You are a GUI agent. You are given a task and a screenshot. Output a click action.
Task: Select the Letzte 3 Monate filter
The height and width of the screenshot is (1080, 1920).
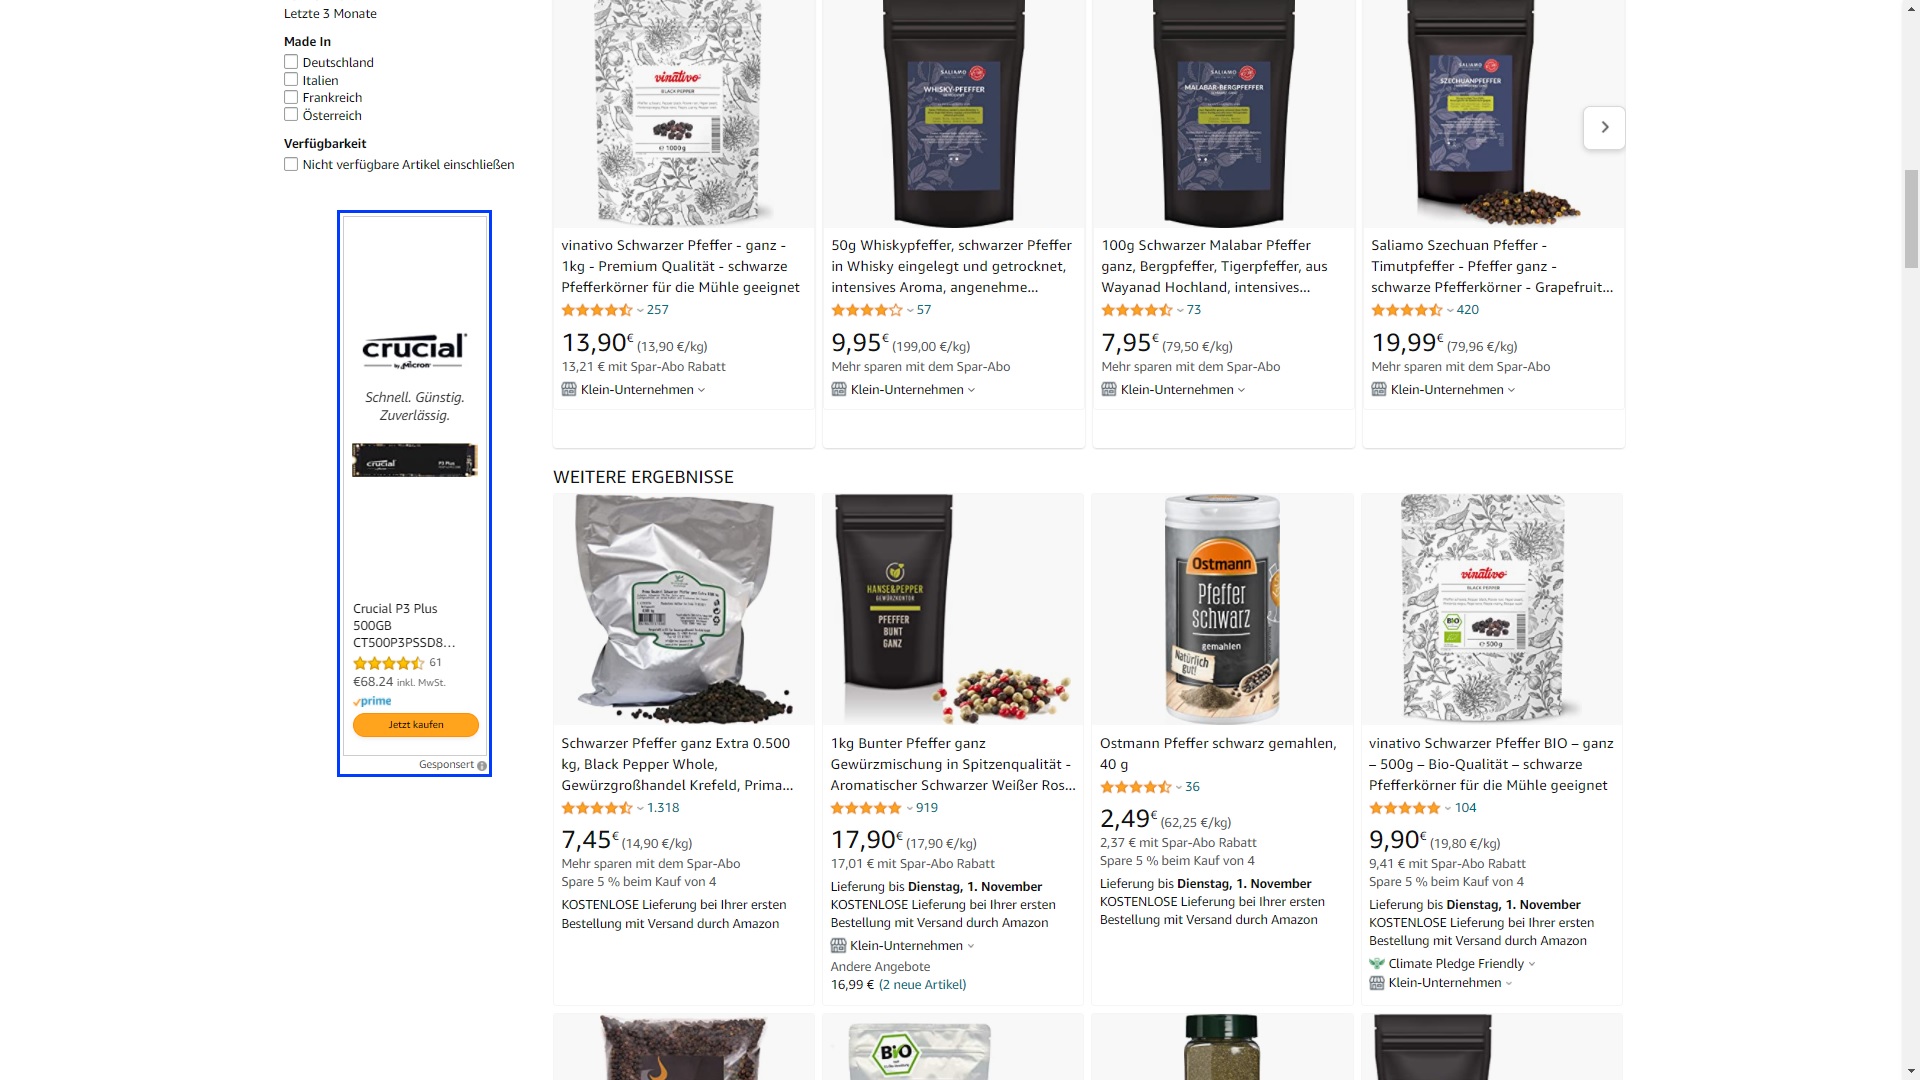(330, 13)
